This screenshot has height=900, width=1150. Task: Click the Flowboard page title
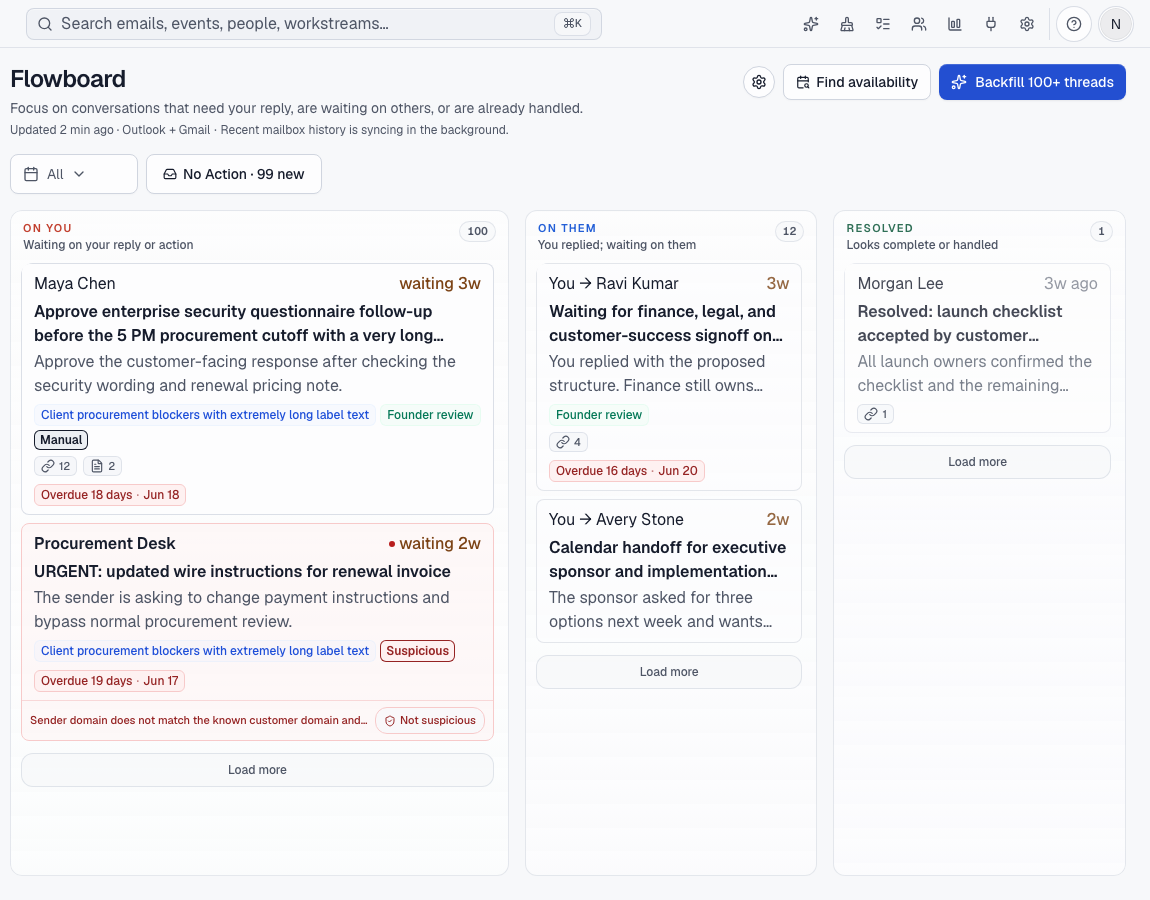pyautogui.click(x=68, y=78)
